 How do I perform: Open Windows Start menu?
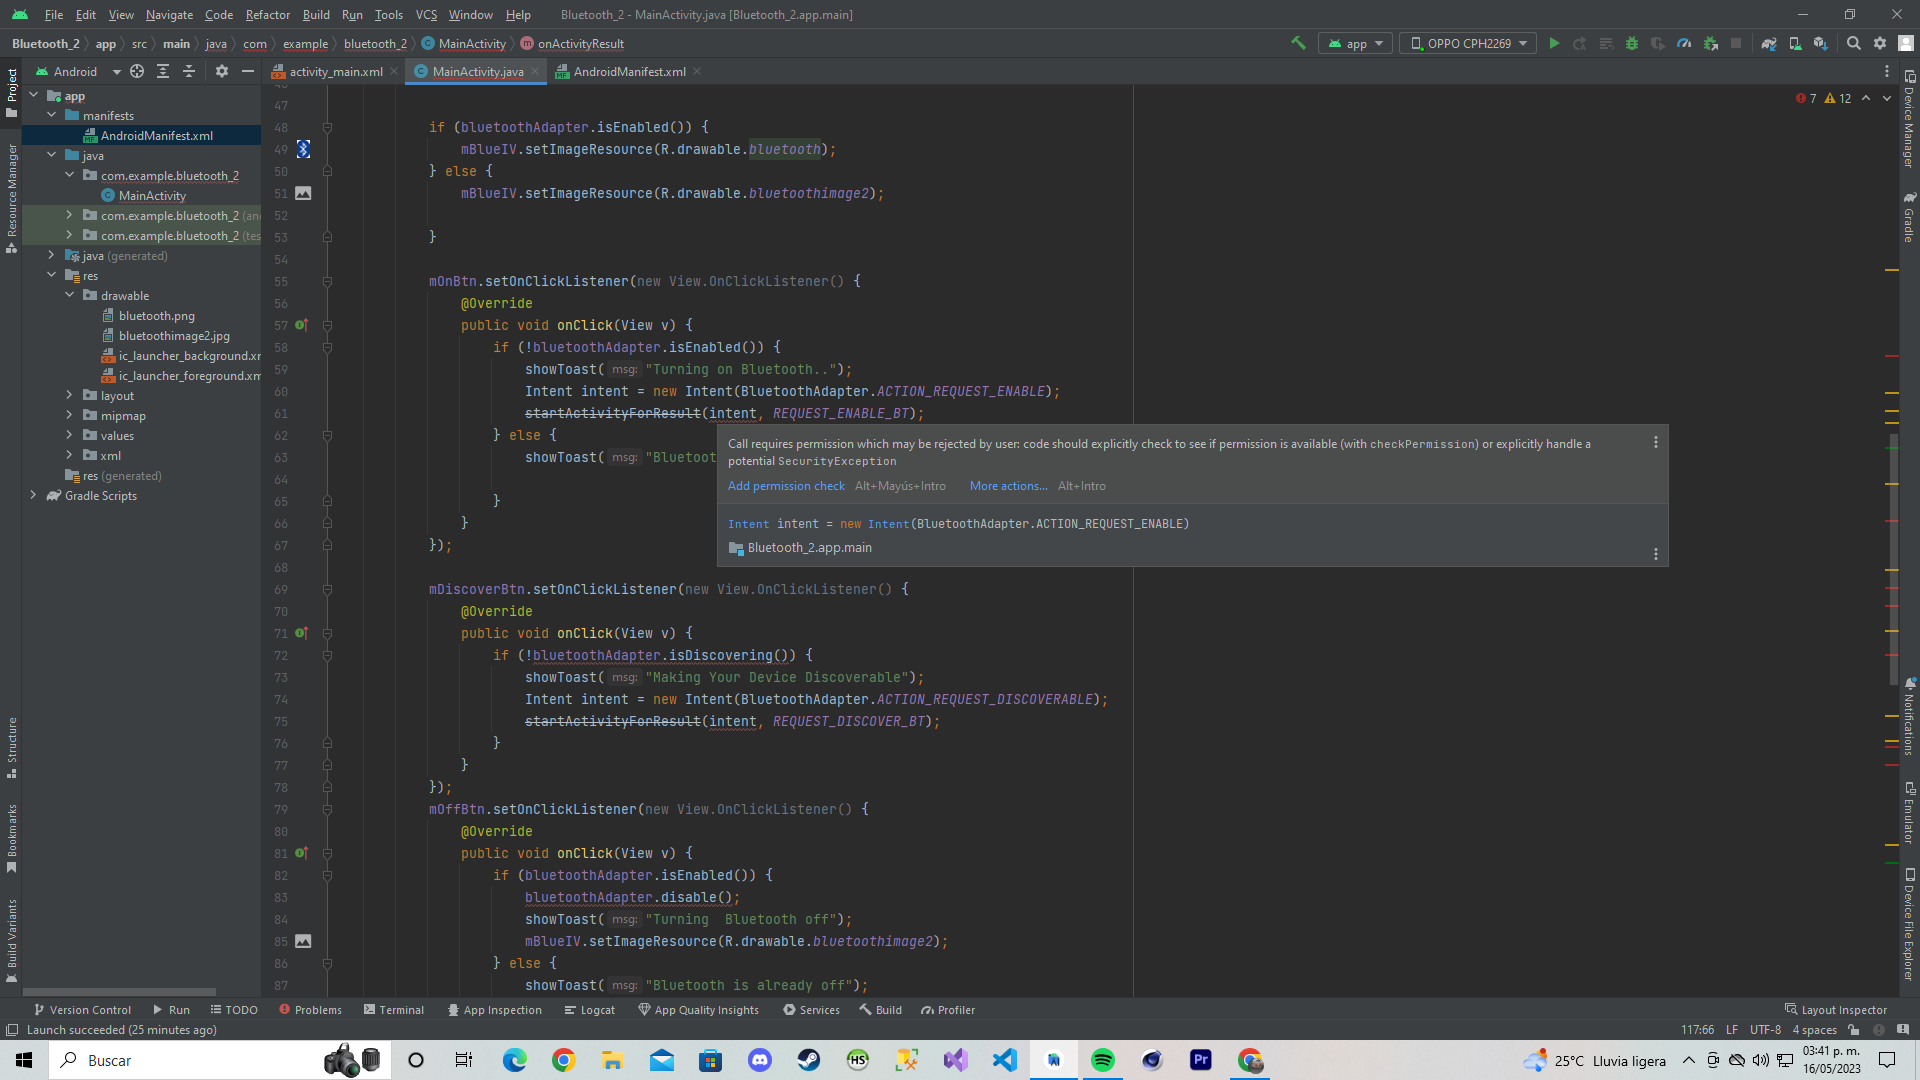click(24, 1060)
